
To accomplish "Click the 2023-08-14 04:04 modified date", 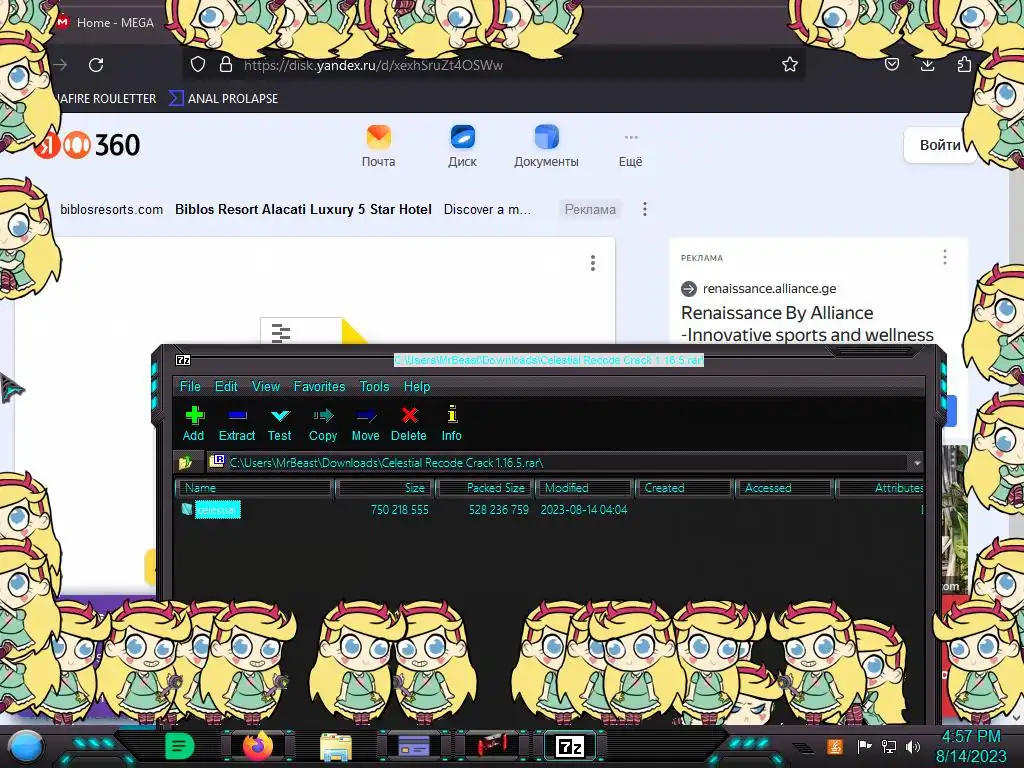I will (x=584, y=509).
